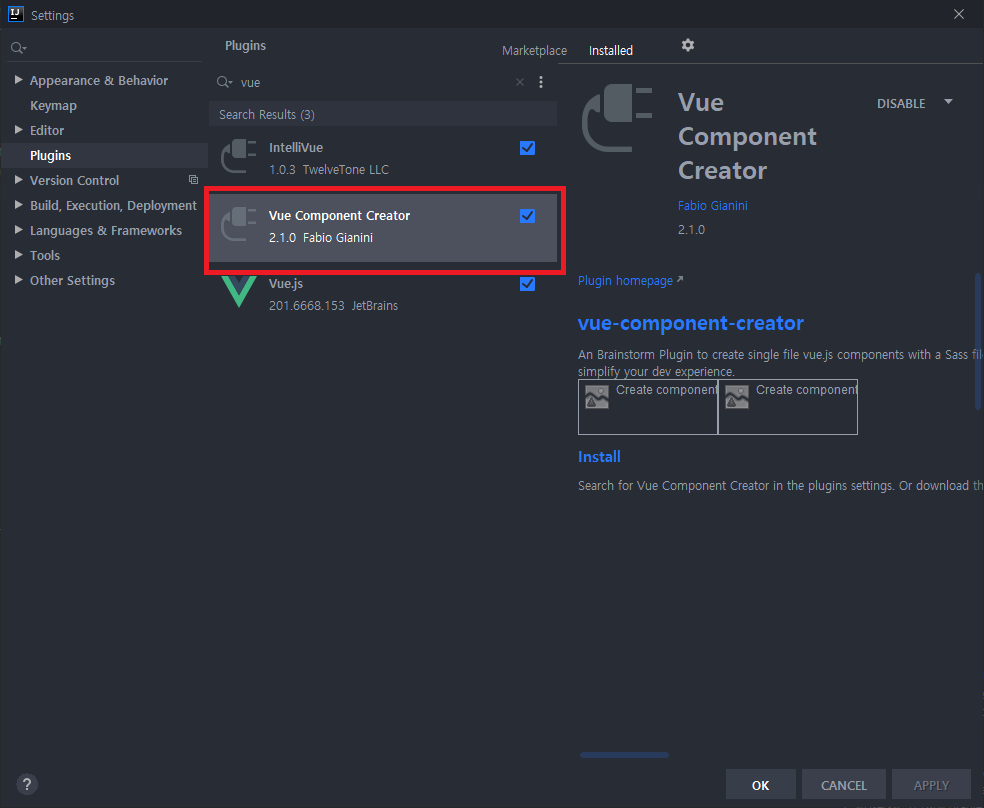The width and height of the screenshot is (984, 808).
Task: Click the 2.1.0 version in details
Action: coord(691,230)
